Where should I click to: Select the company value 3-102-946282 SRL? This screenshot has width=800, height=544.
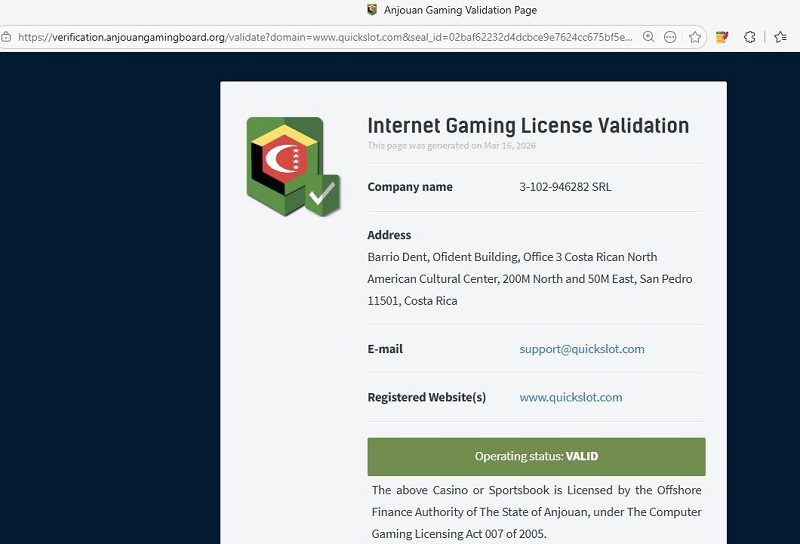pos(565,187)
